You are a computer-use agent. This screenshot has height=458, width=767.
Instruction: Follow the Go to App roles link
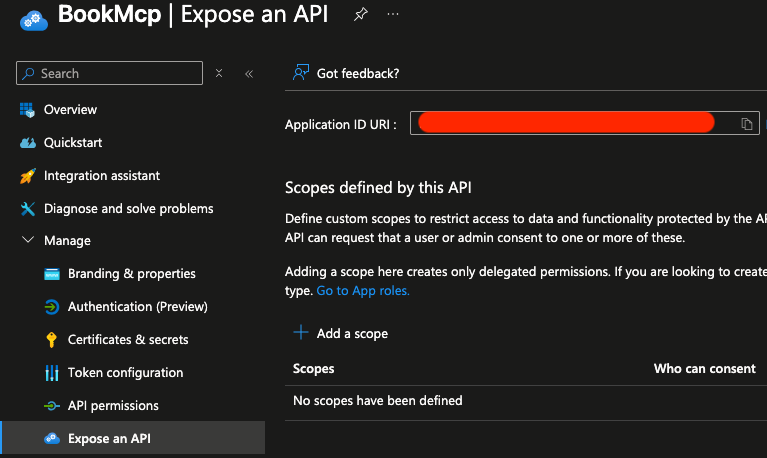pyautogui.click(x=363, y=291)
